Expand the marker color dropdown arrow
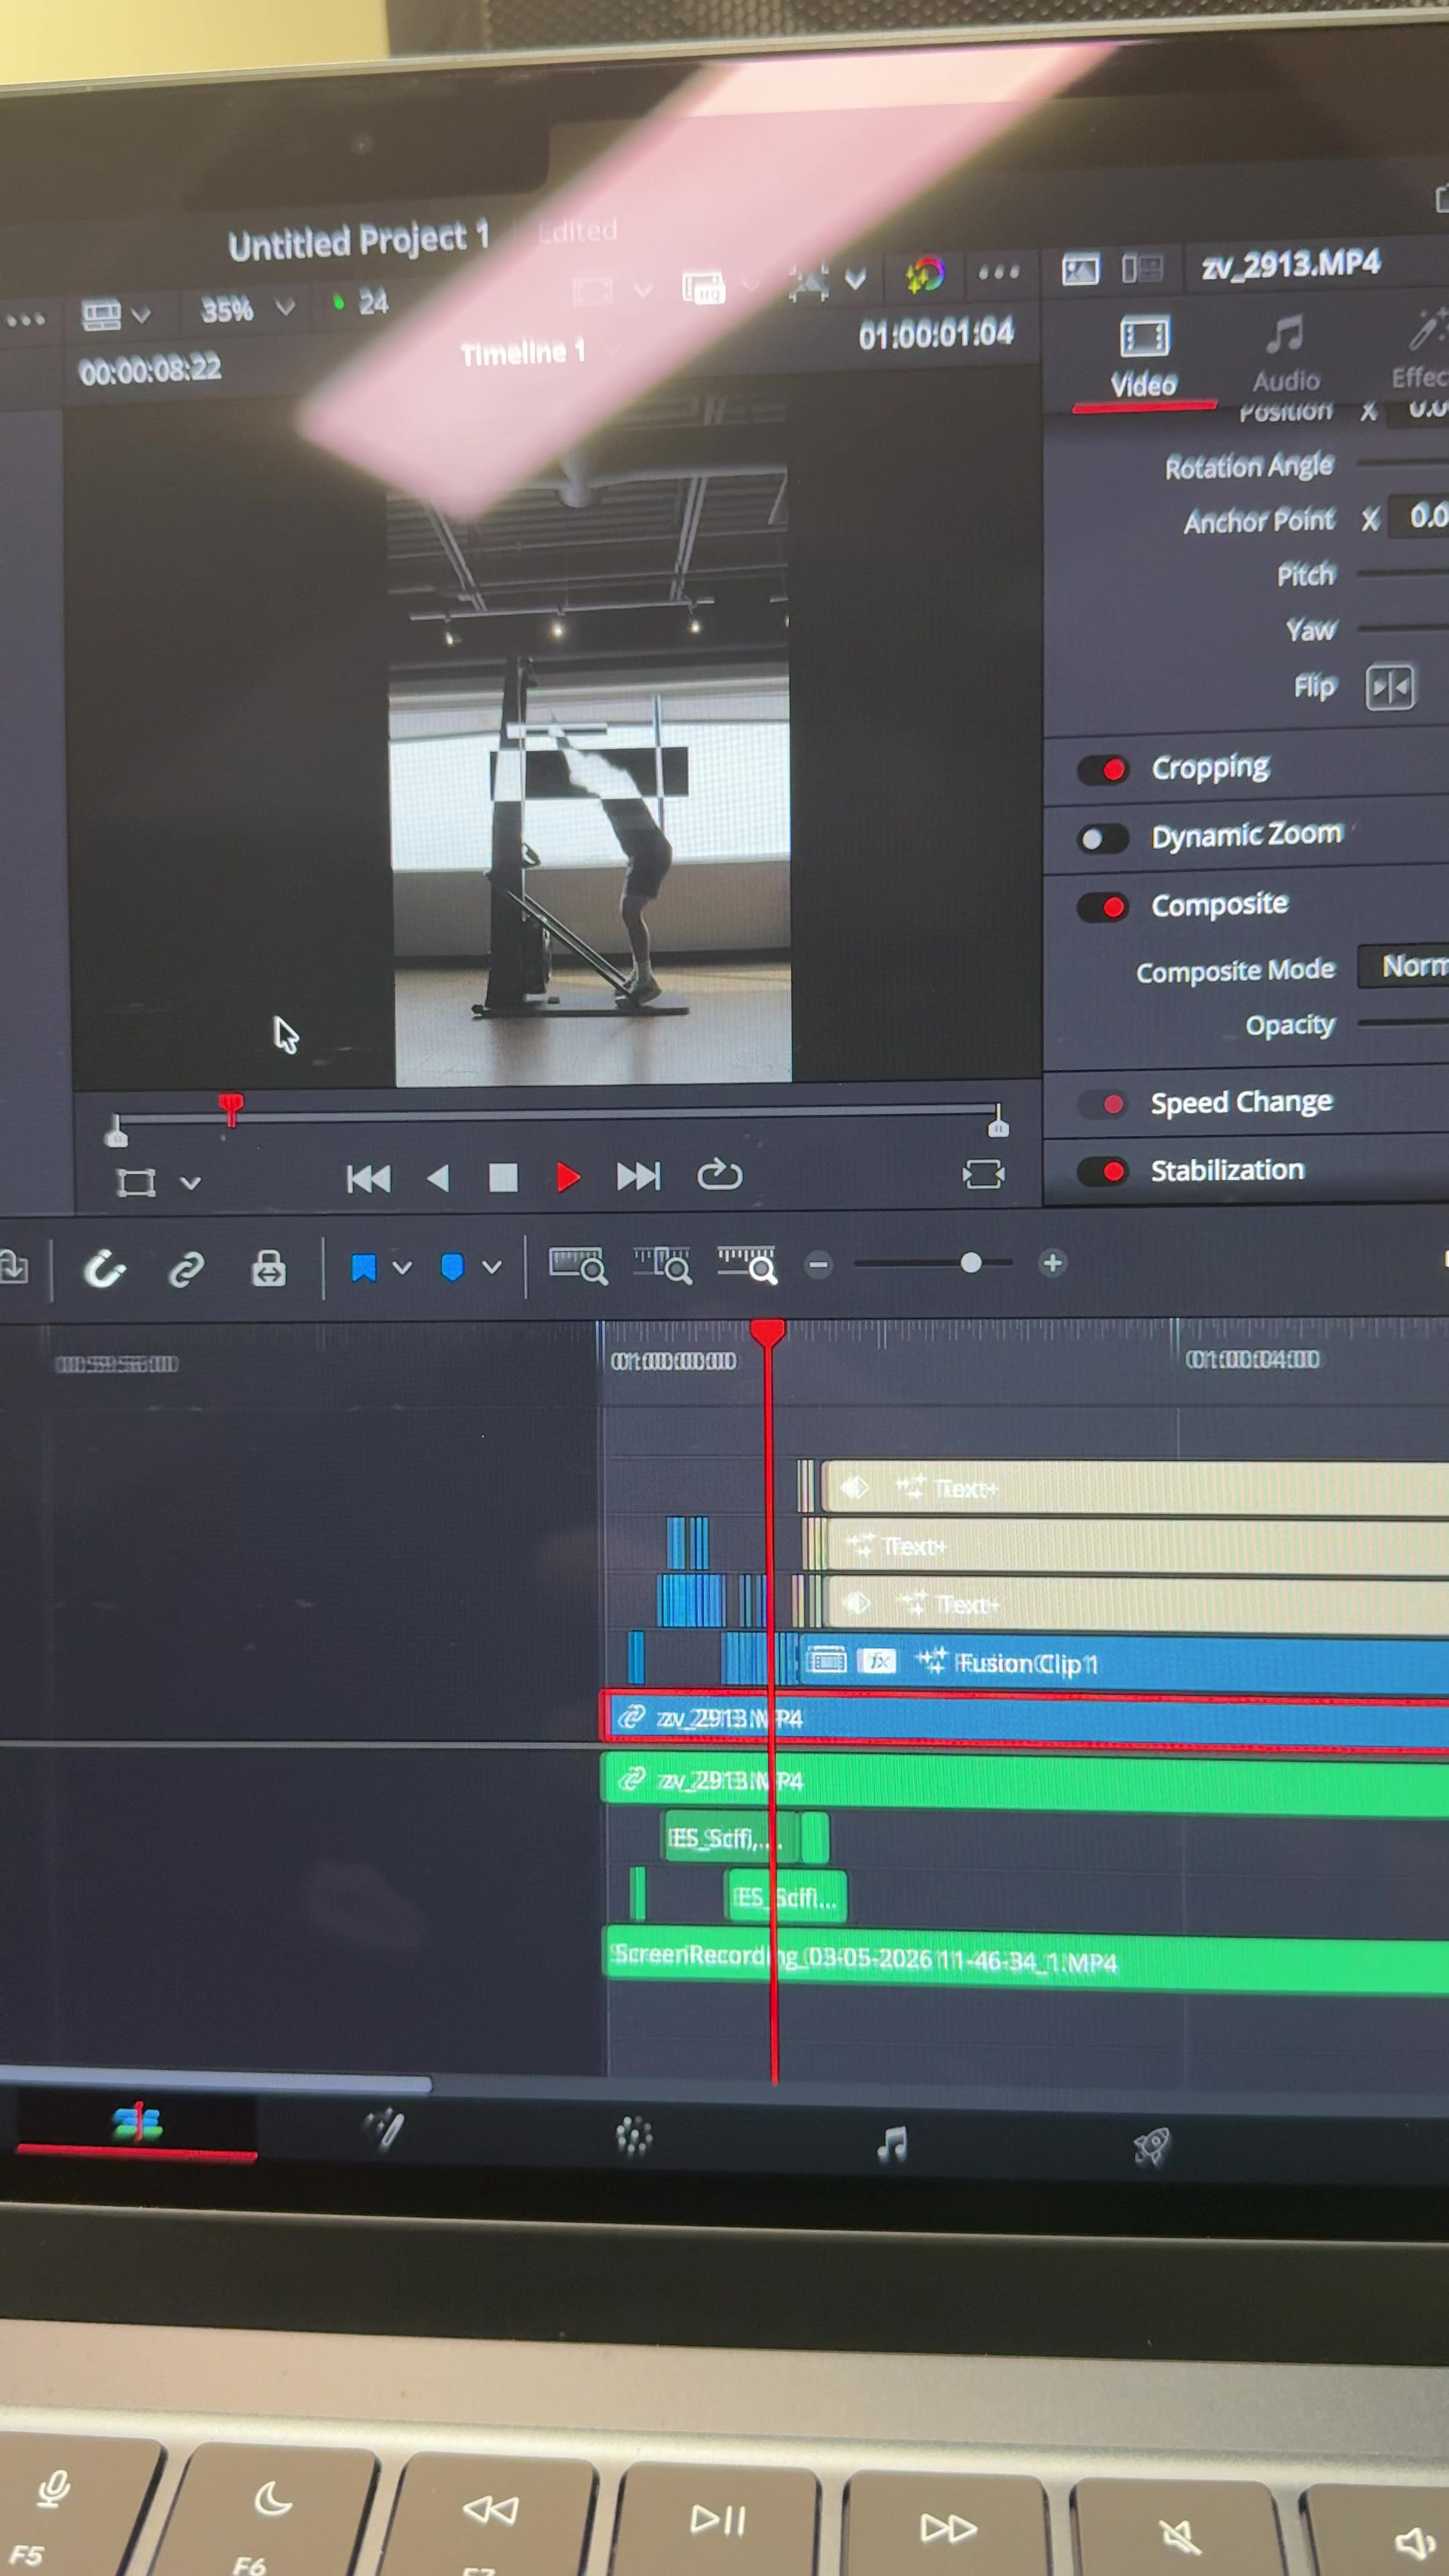The height and width of the screenshot is (2576, 1449). tap(491, 1267)
